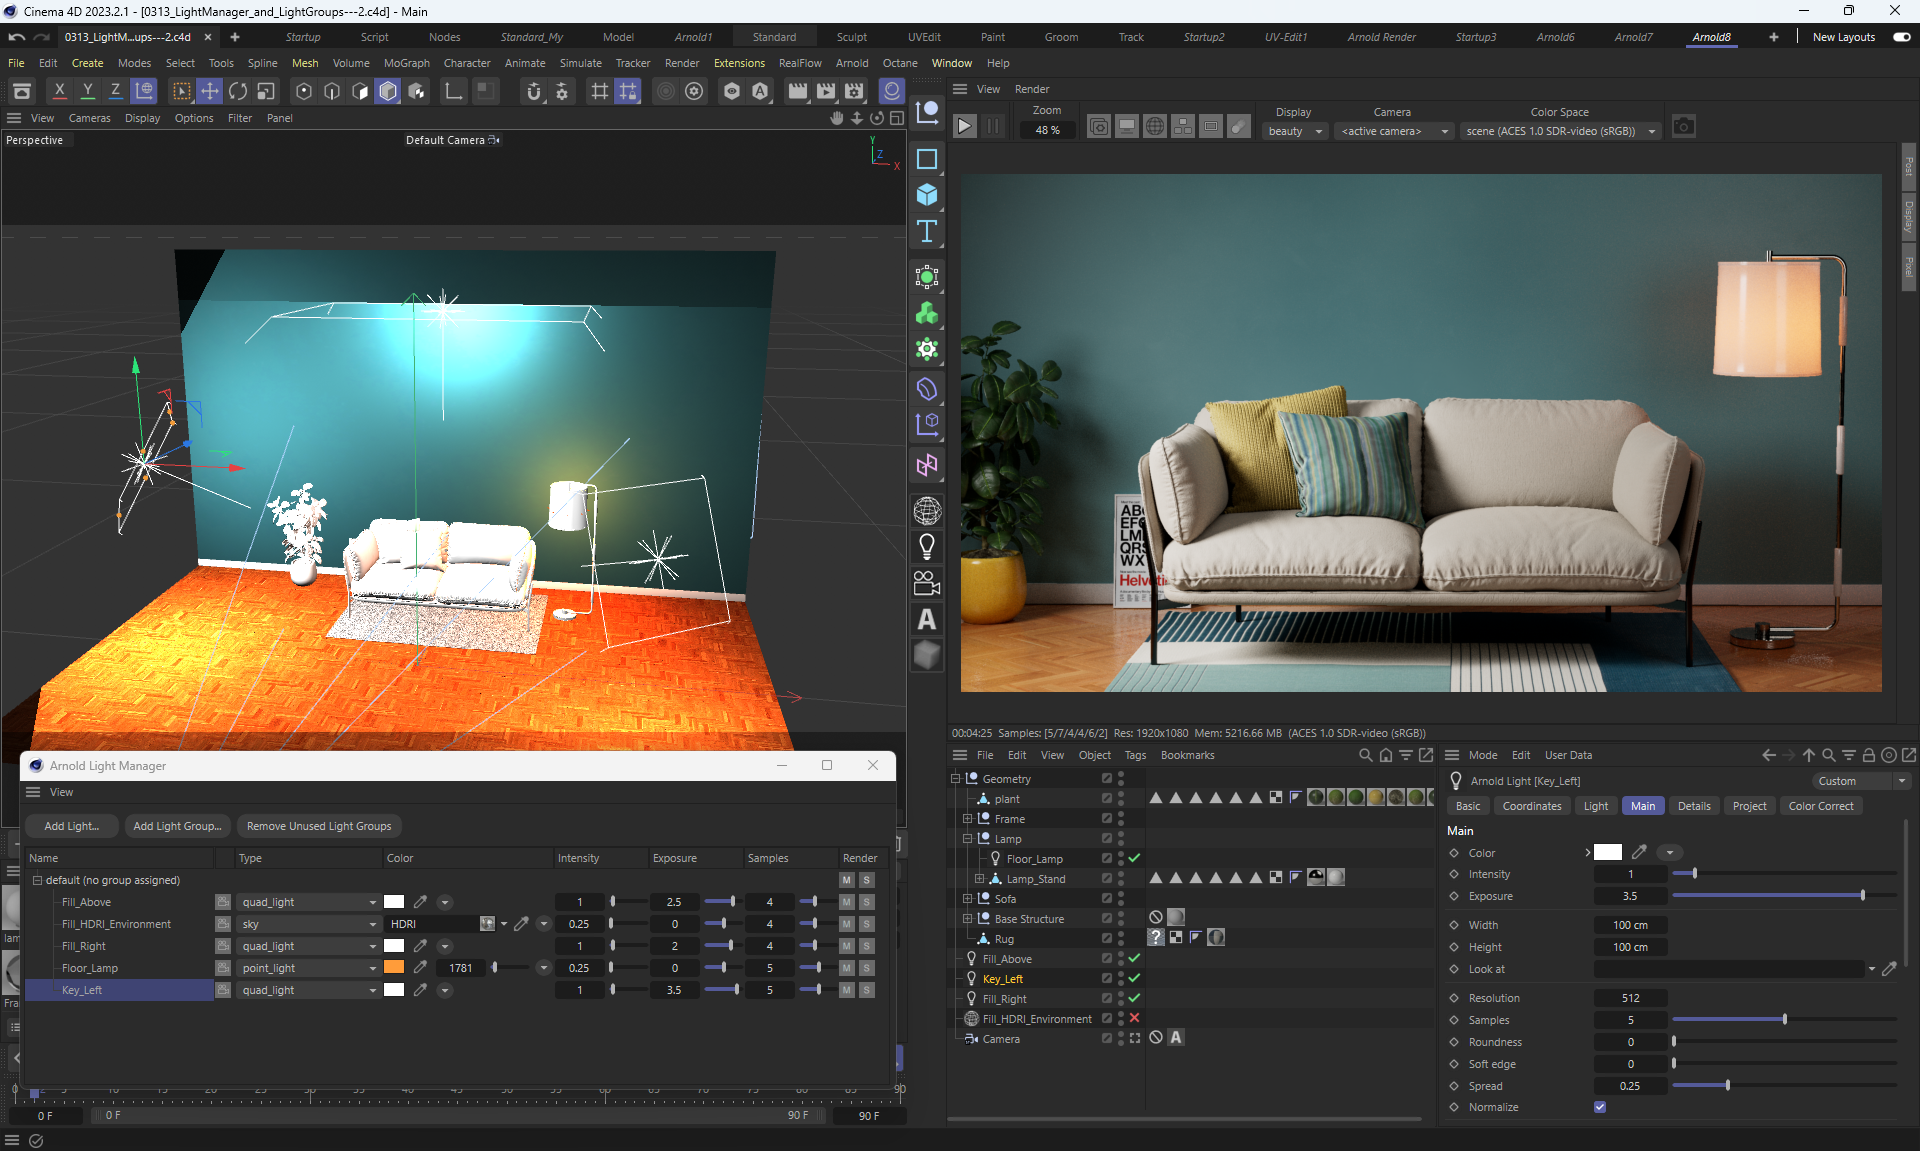Click the orange Floor_Lamp color swatch
The image size is (1920, 1151).
[394, 967]
